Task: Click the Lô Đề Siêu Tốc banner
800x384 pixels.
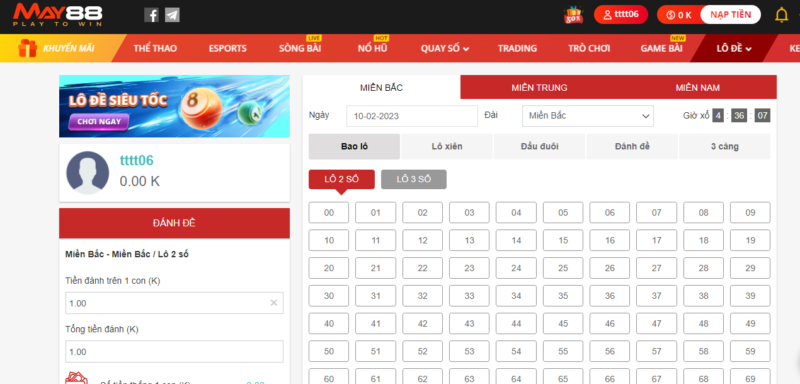Action: [174, 106]
